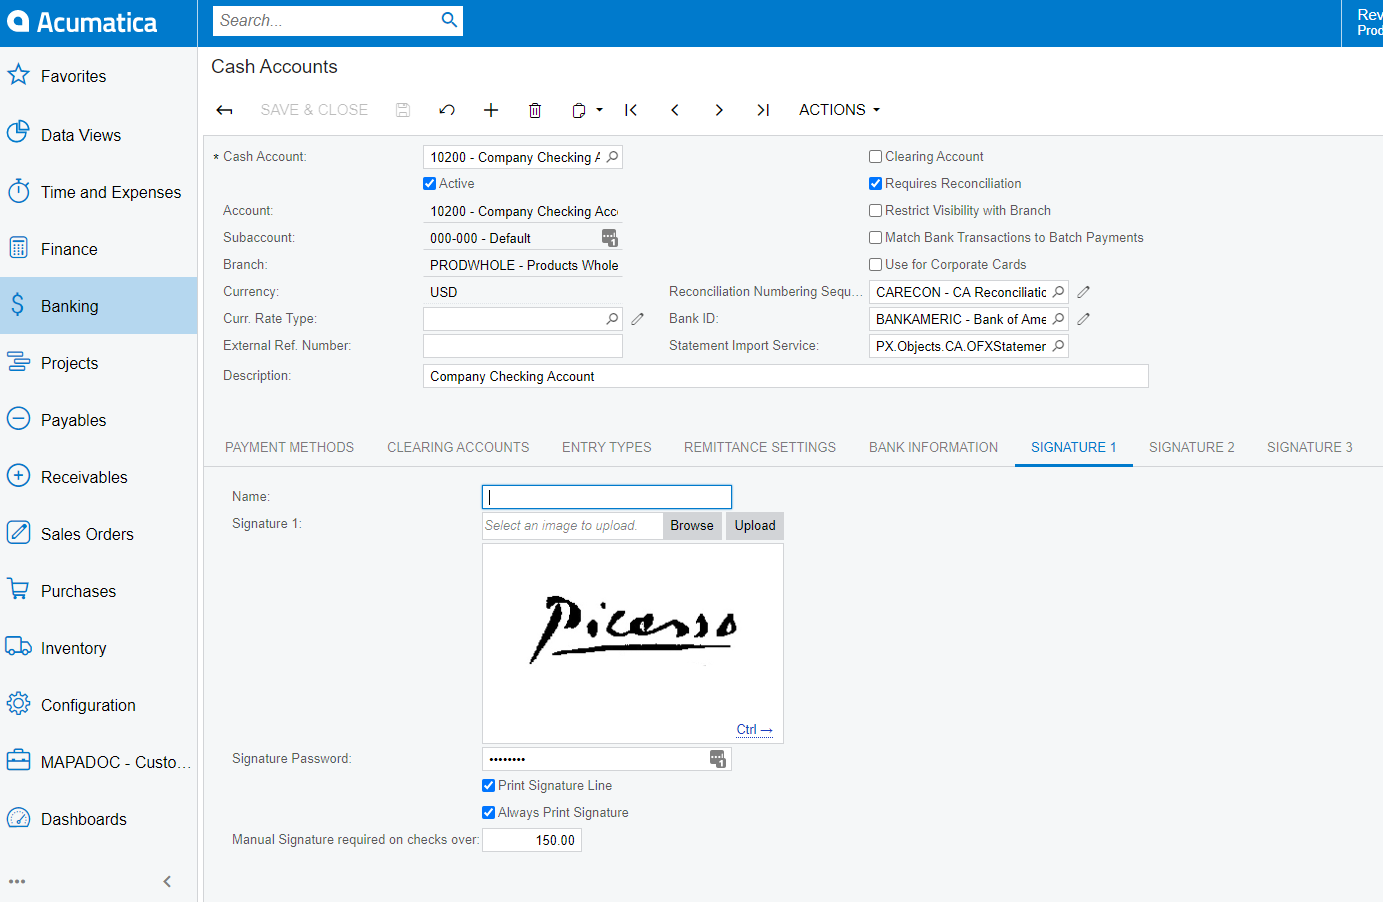Edit Curr. Rate Type with pencil icon

tap(637, 319)
